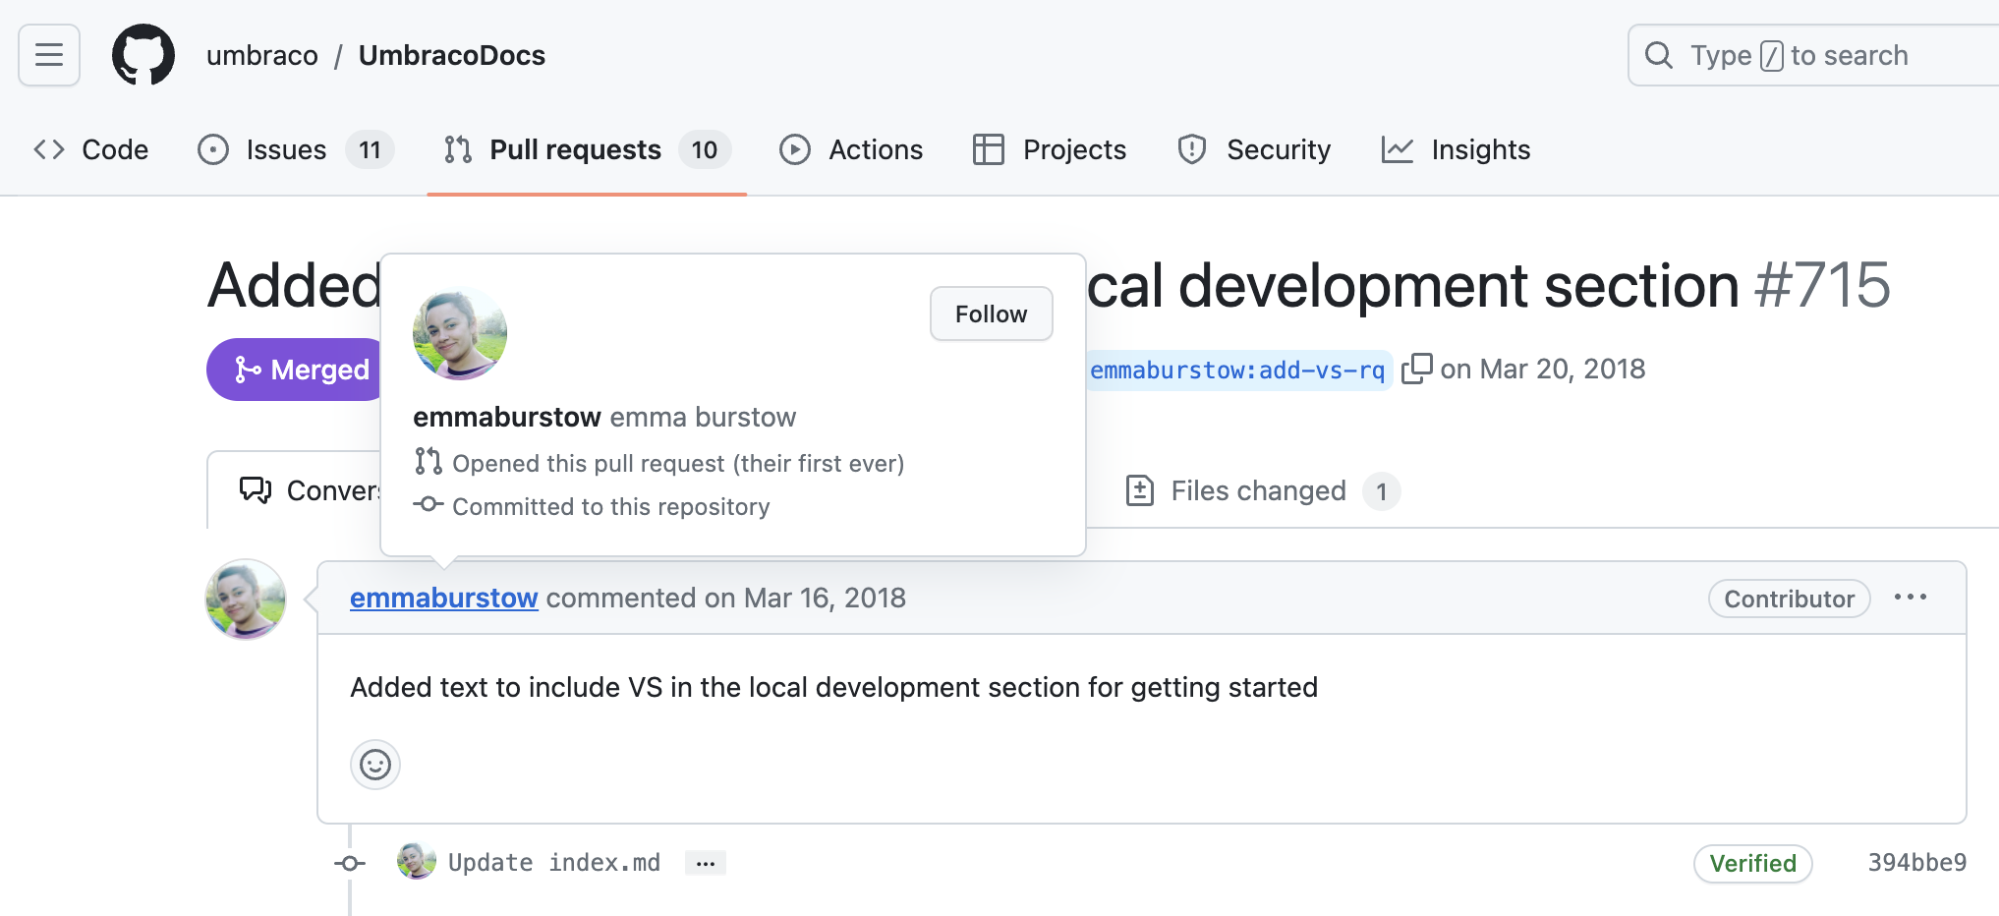Click the Code angle-brackets icon

(x=49, y=150)
